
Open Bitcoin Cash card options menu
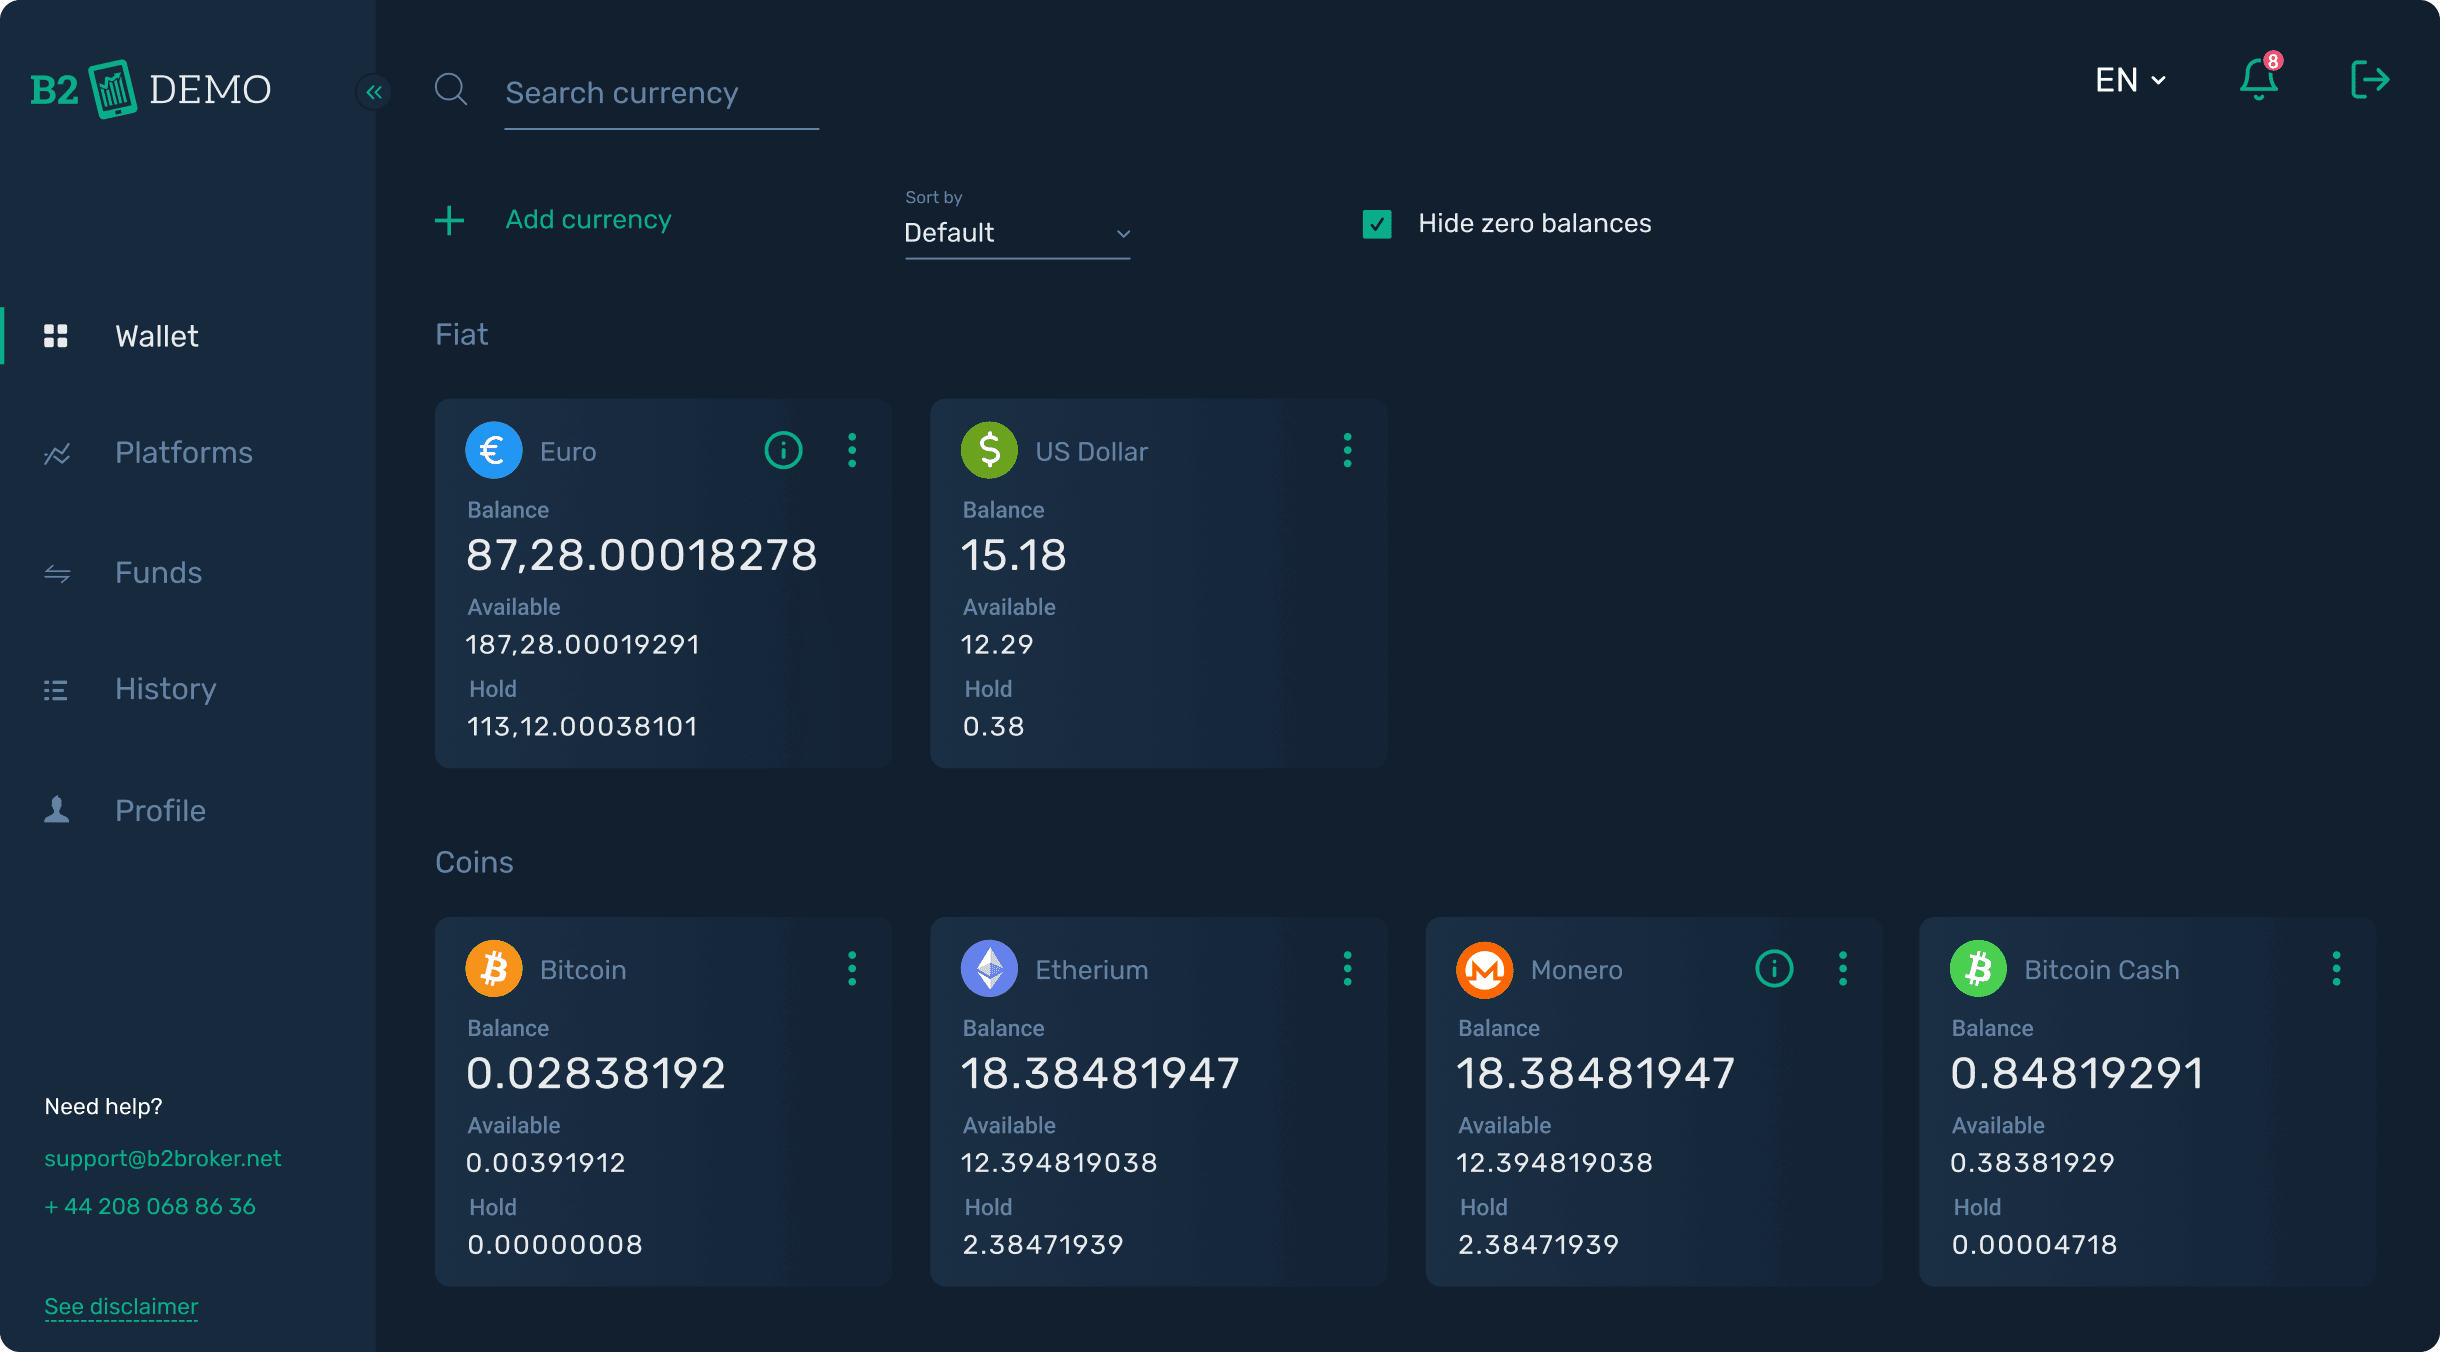2336,968
